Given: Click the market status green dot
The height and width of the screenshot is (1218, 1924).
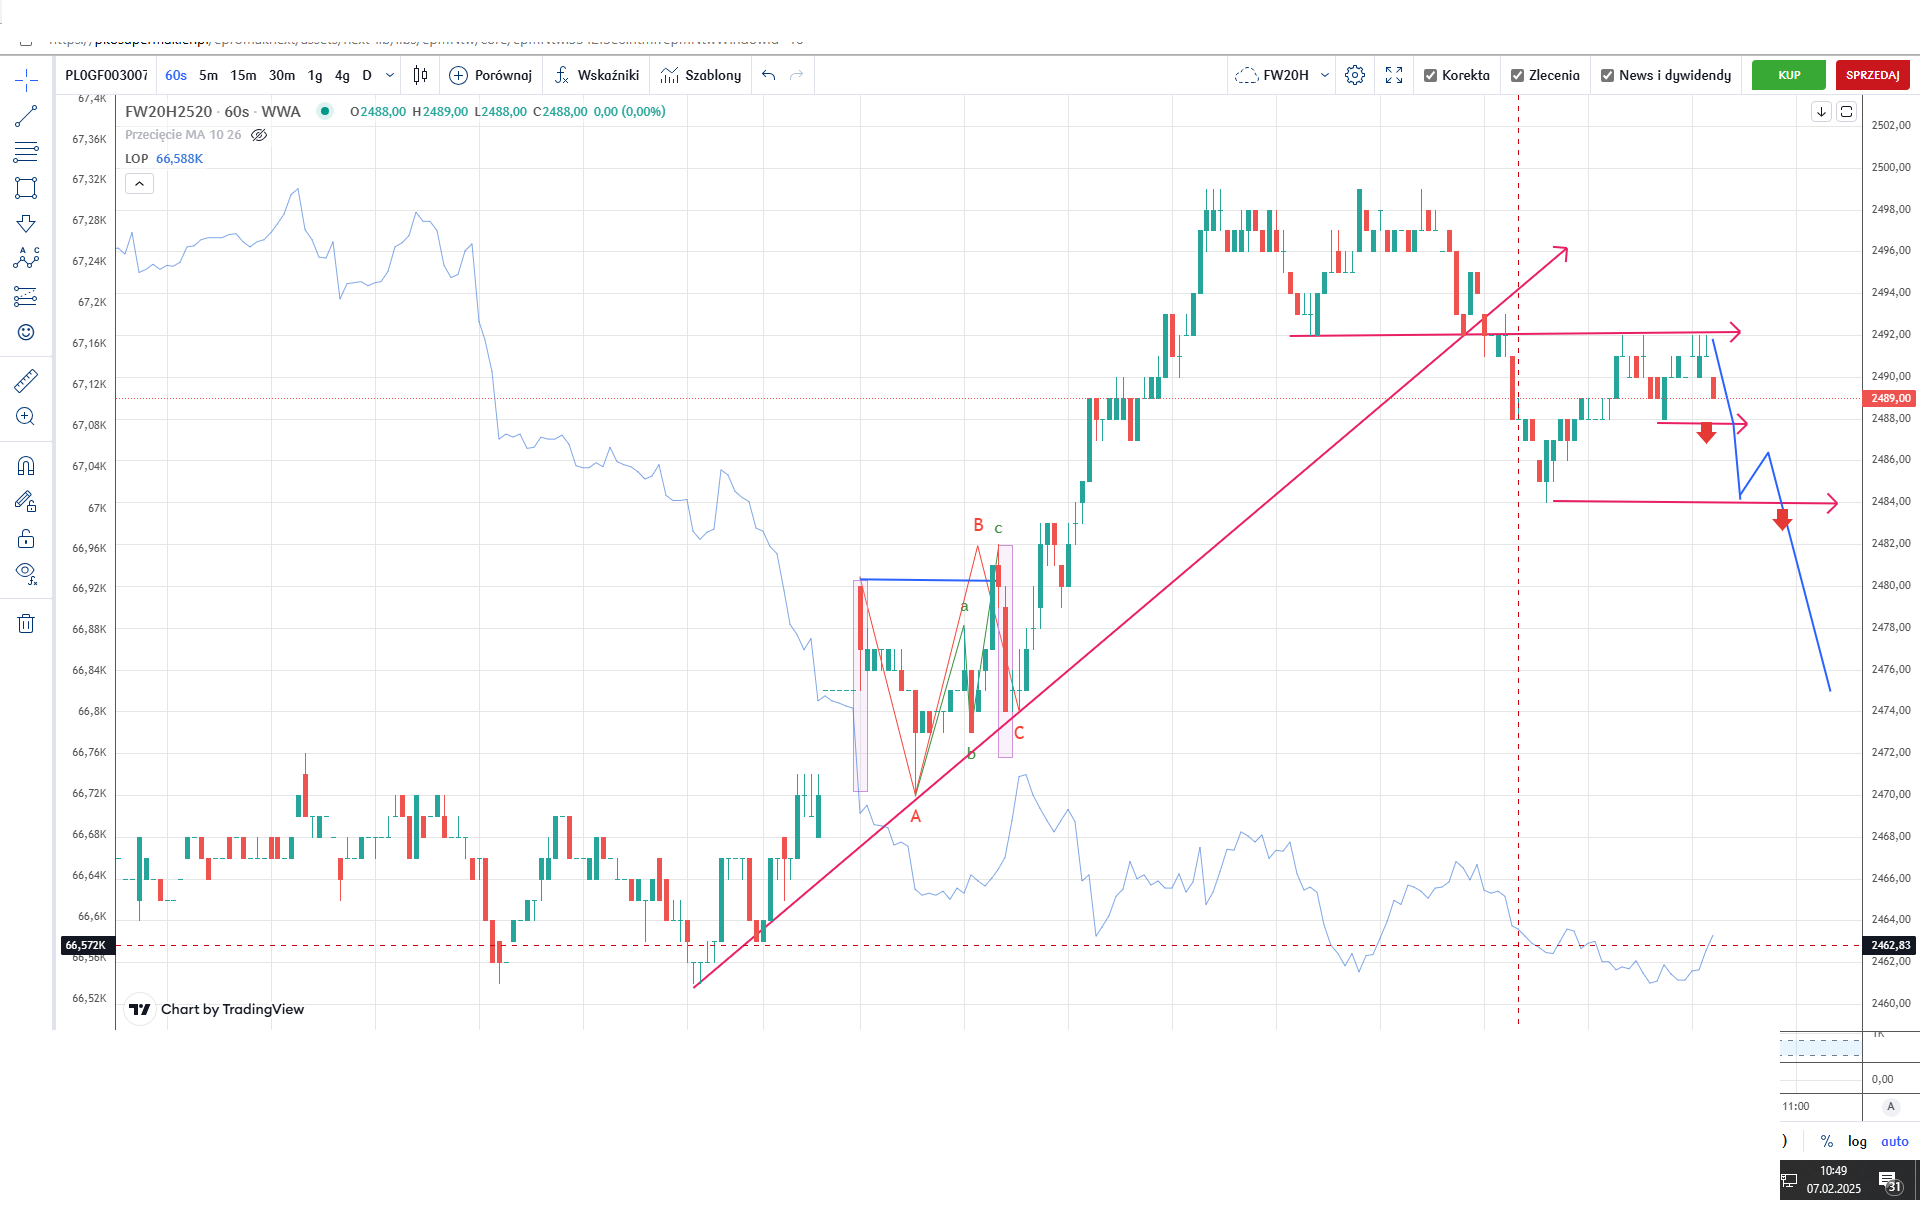Looking at the screenshot, I should 324,111.
